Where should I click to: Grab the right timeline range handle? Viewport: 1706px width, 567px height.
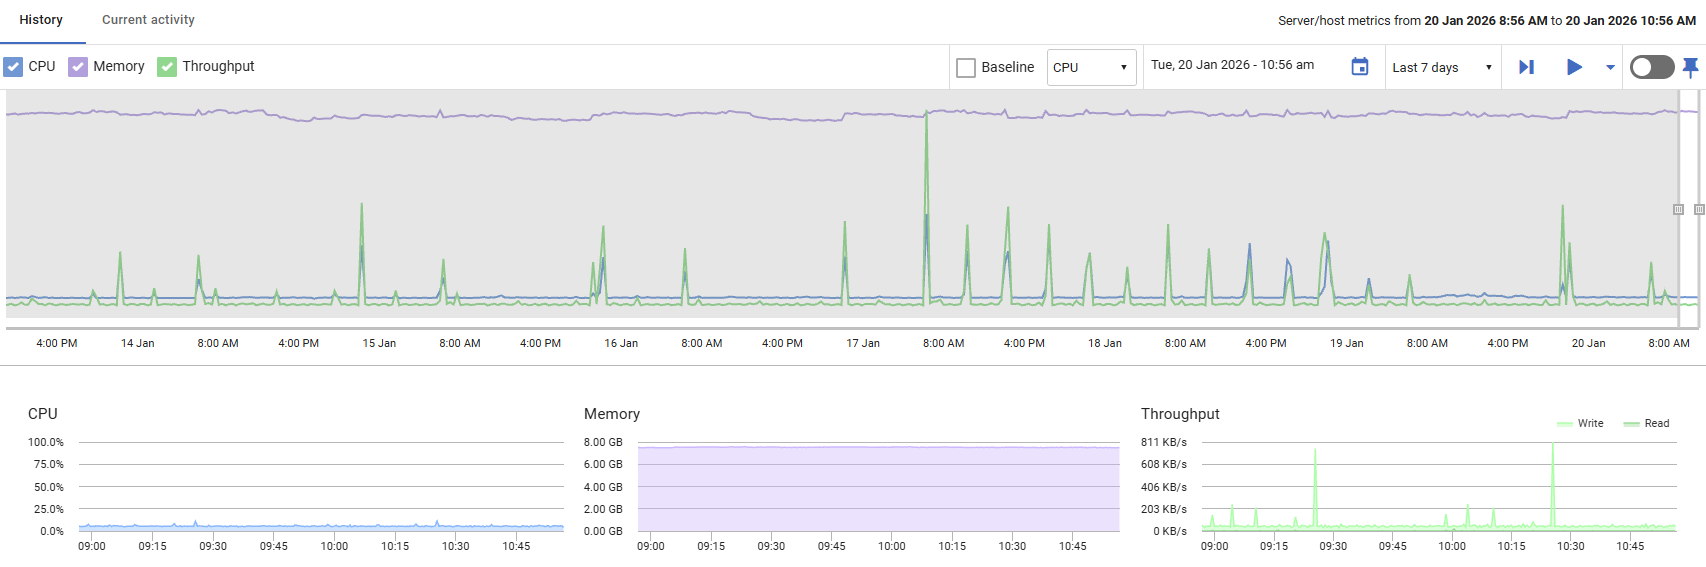click(1699, 209)
